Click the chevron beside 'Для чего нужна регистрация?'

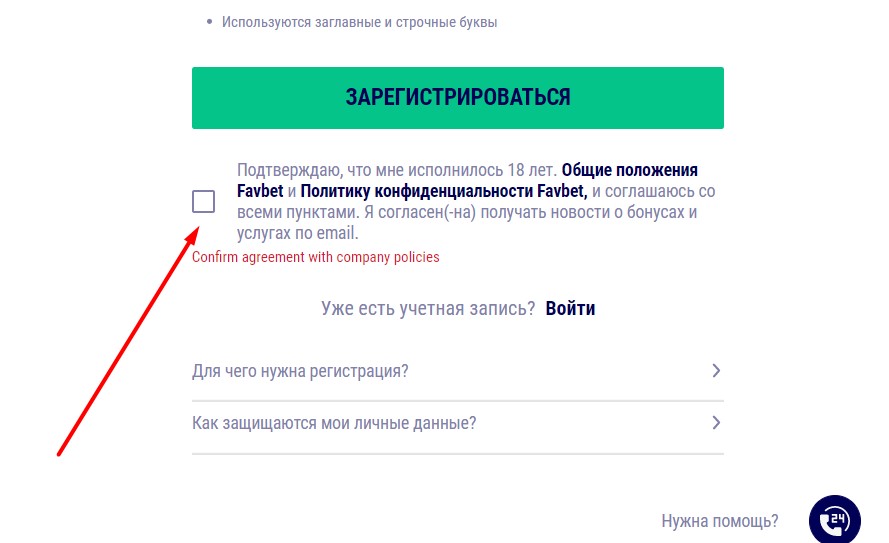[x=716, y=371]
